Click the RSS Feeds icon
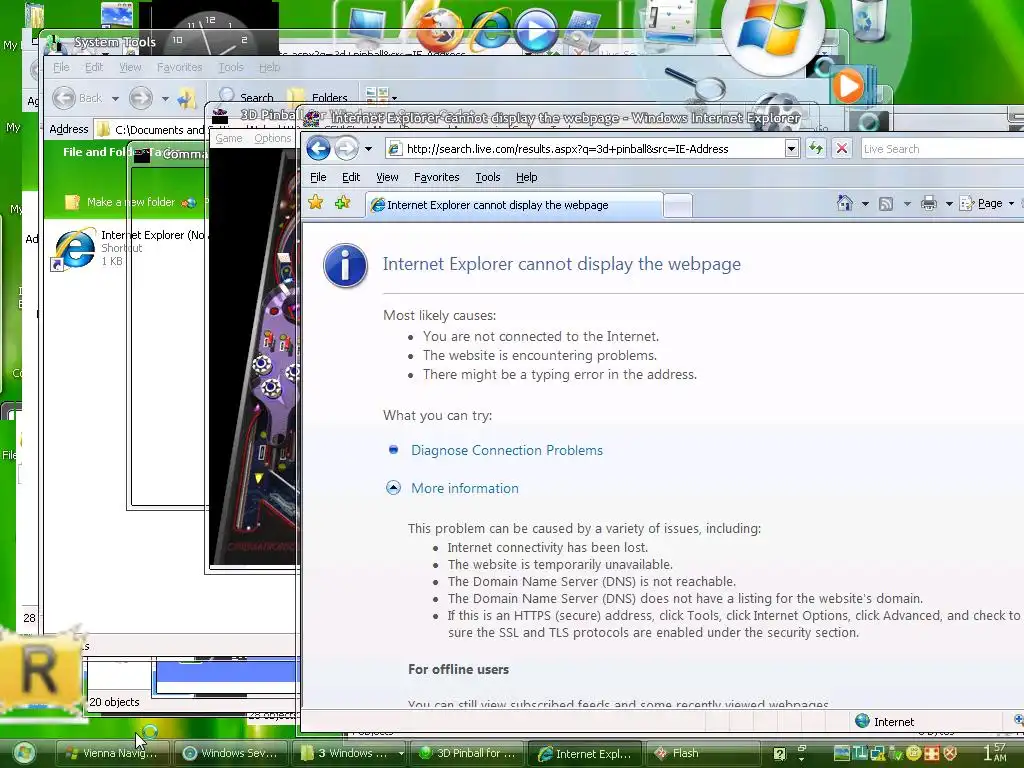The image size is (1024, 768). coord(886,204)
